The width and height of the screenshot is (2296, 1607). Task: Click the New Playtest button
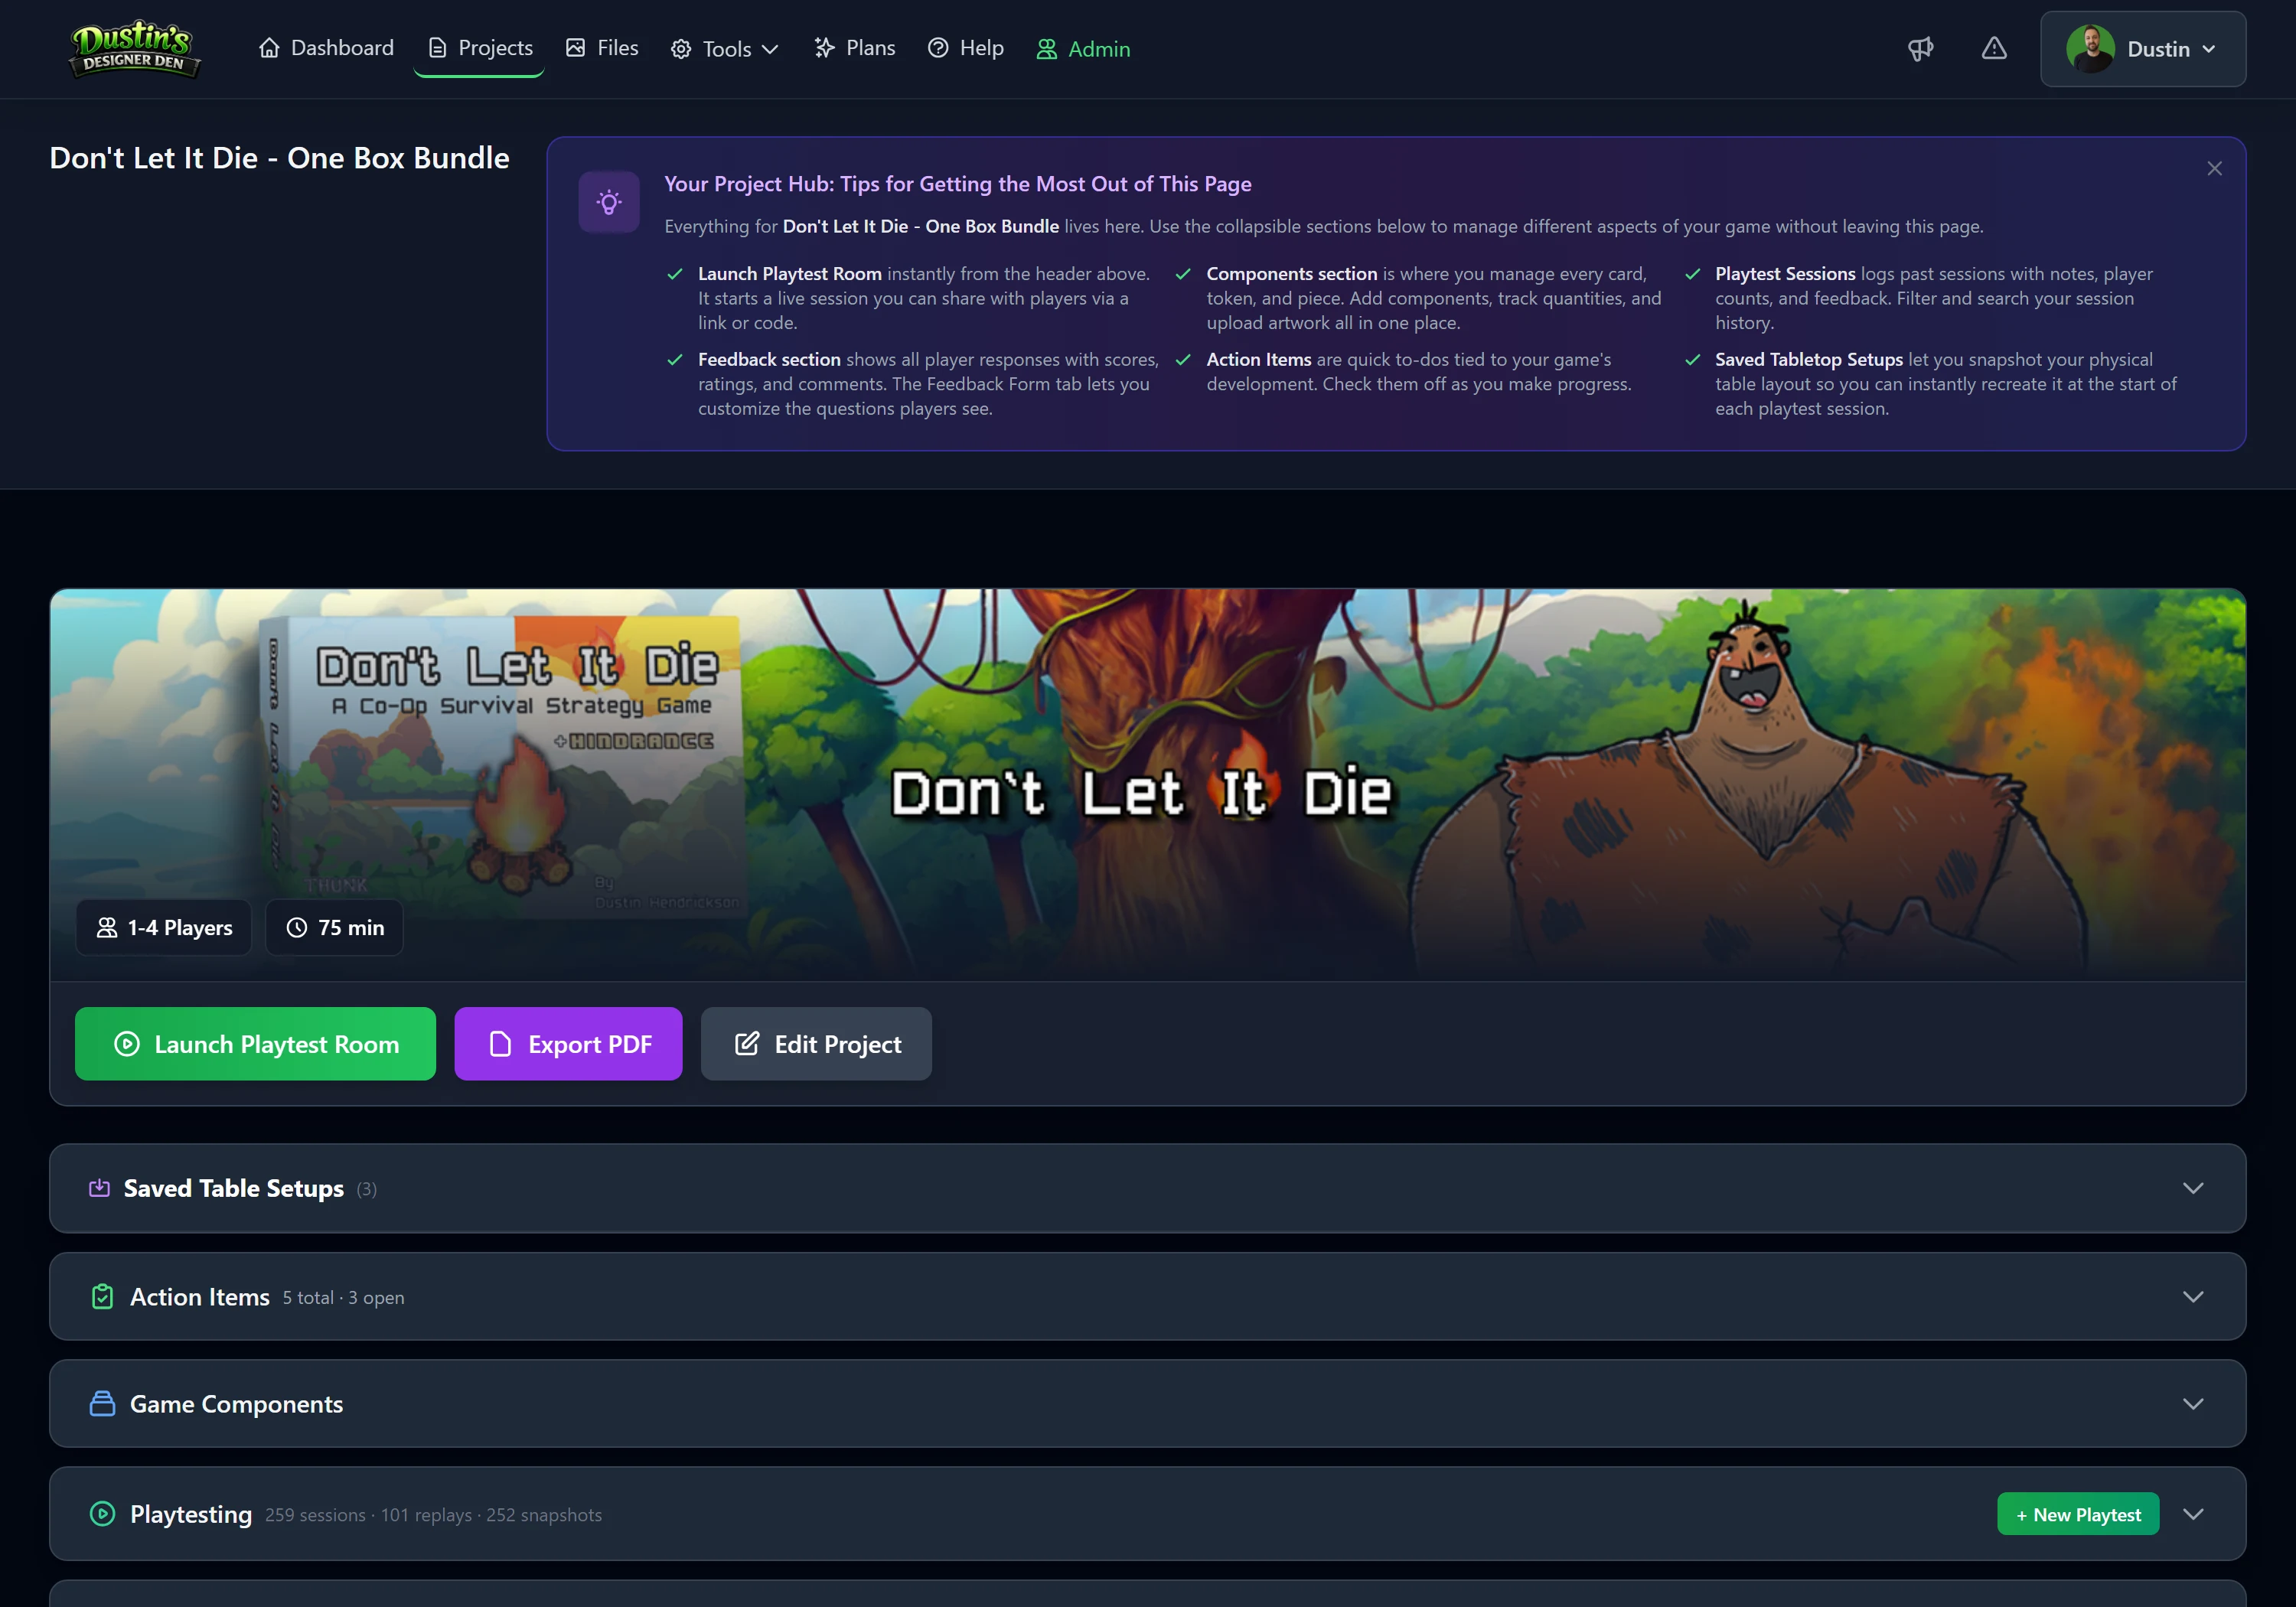2078,1514
